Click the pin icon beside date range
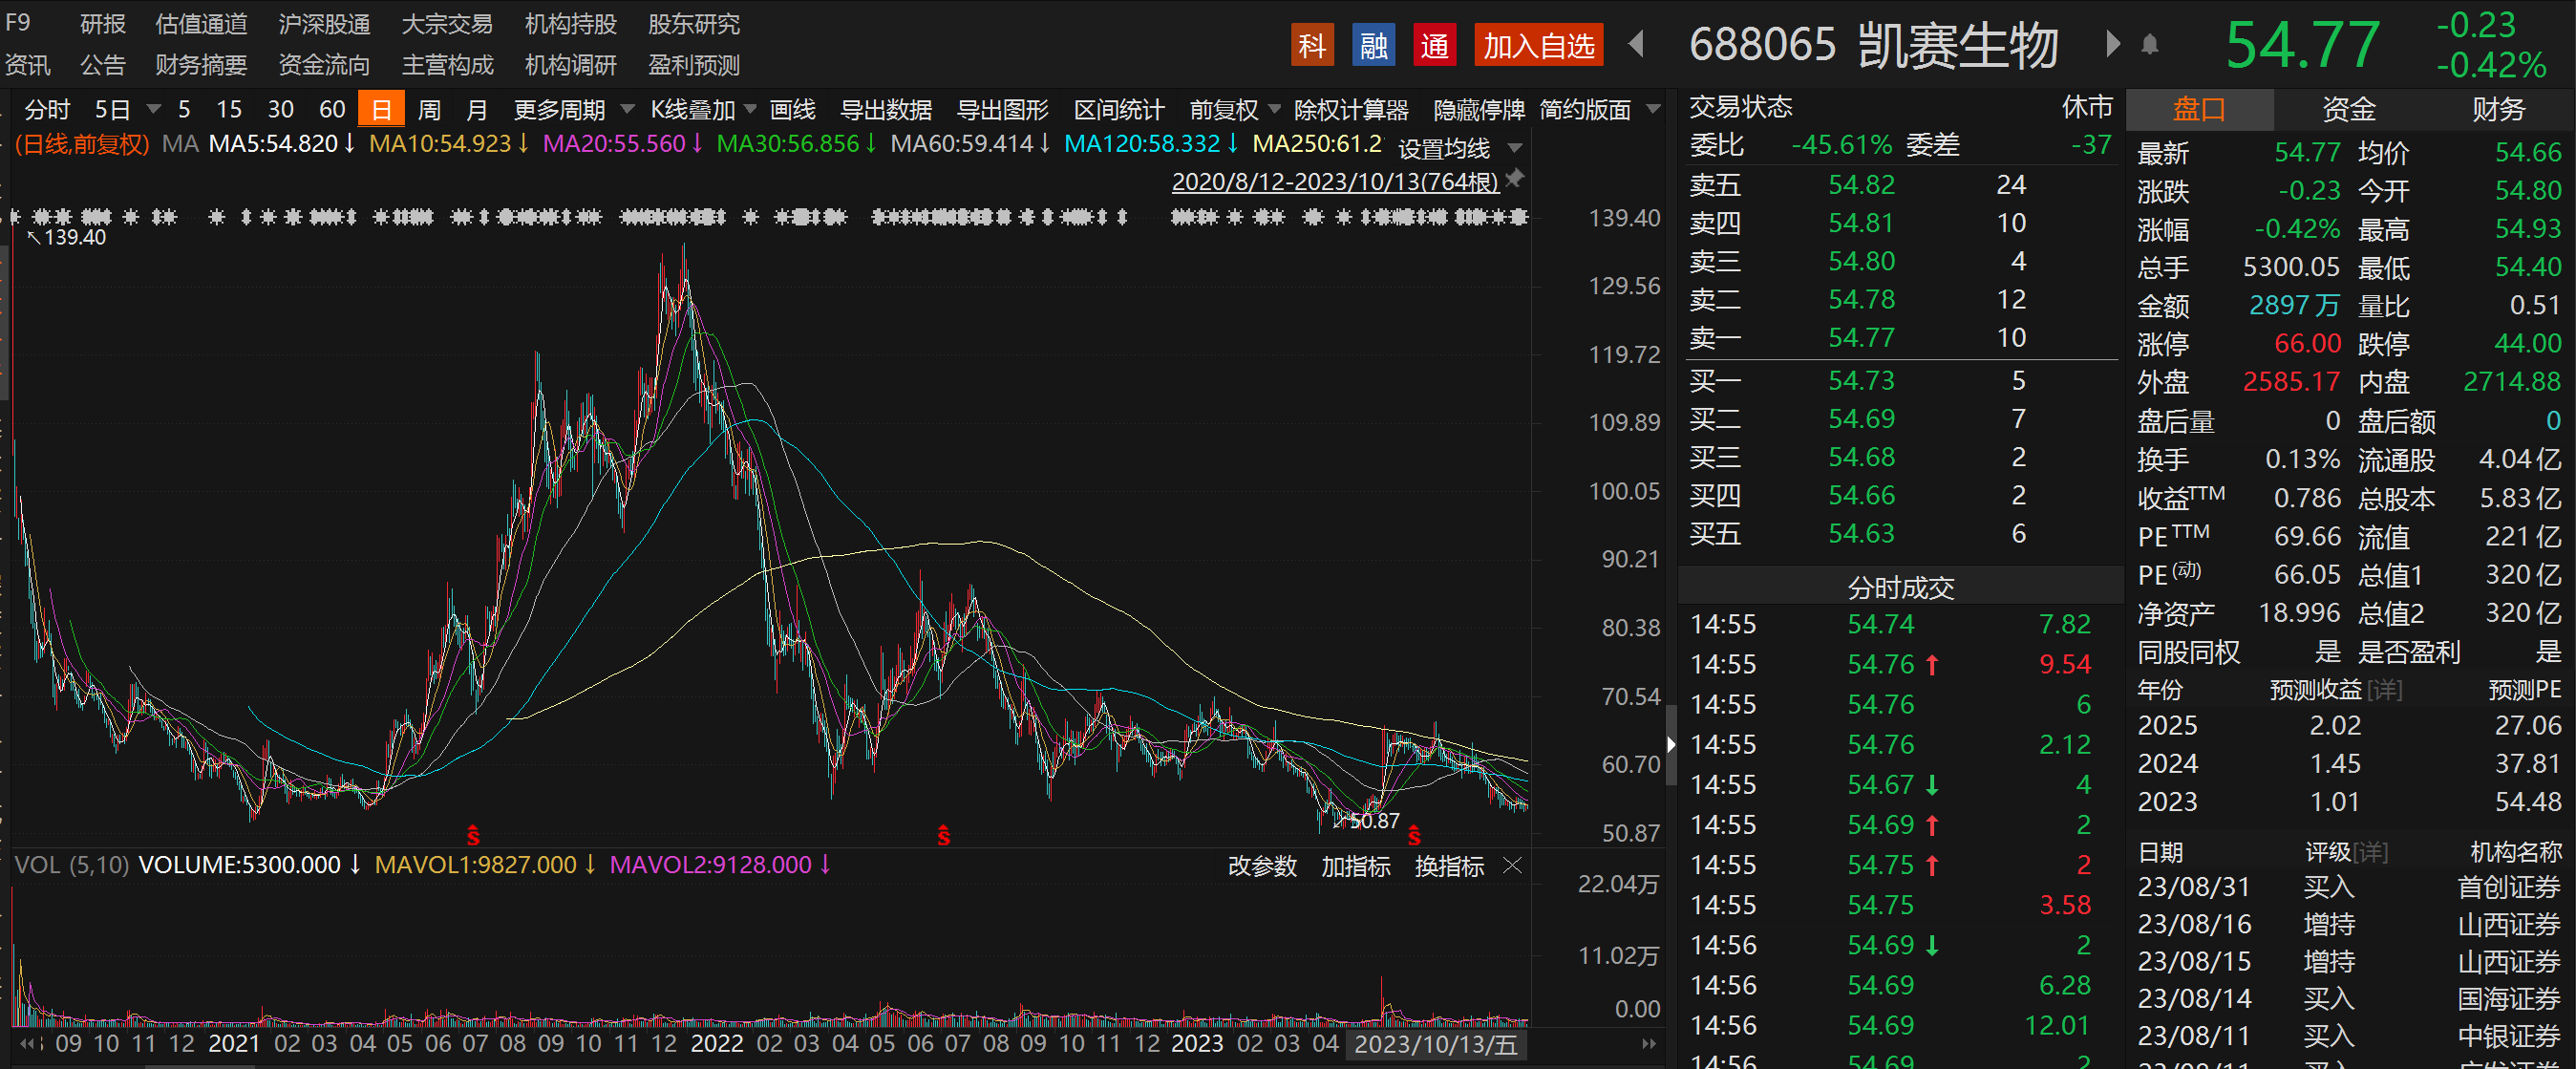This screenshot has height=1069, width=2576. point(1515,179)
